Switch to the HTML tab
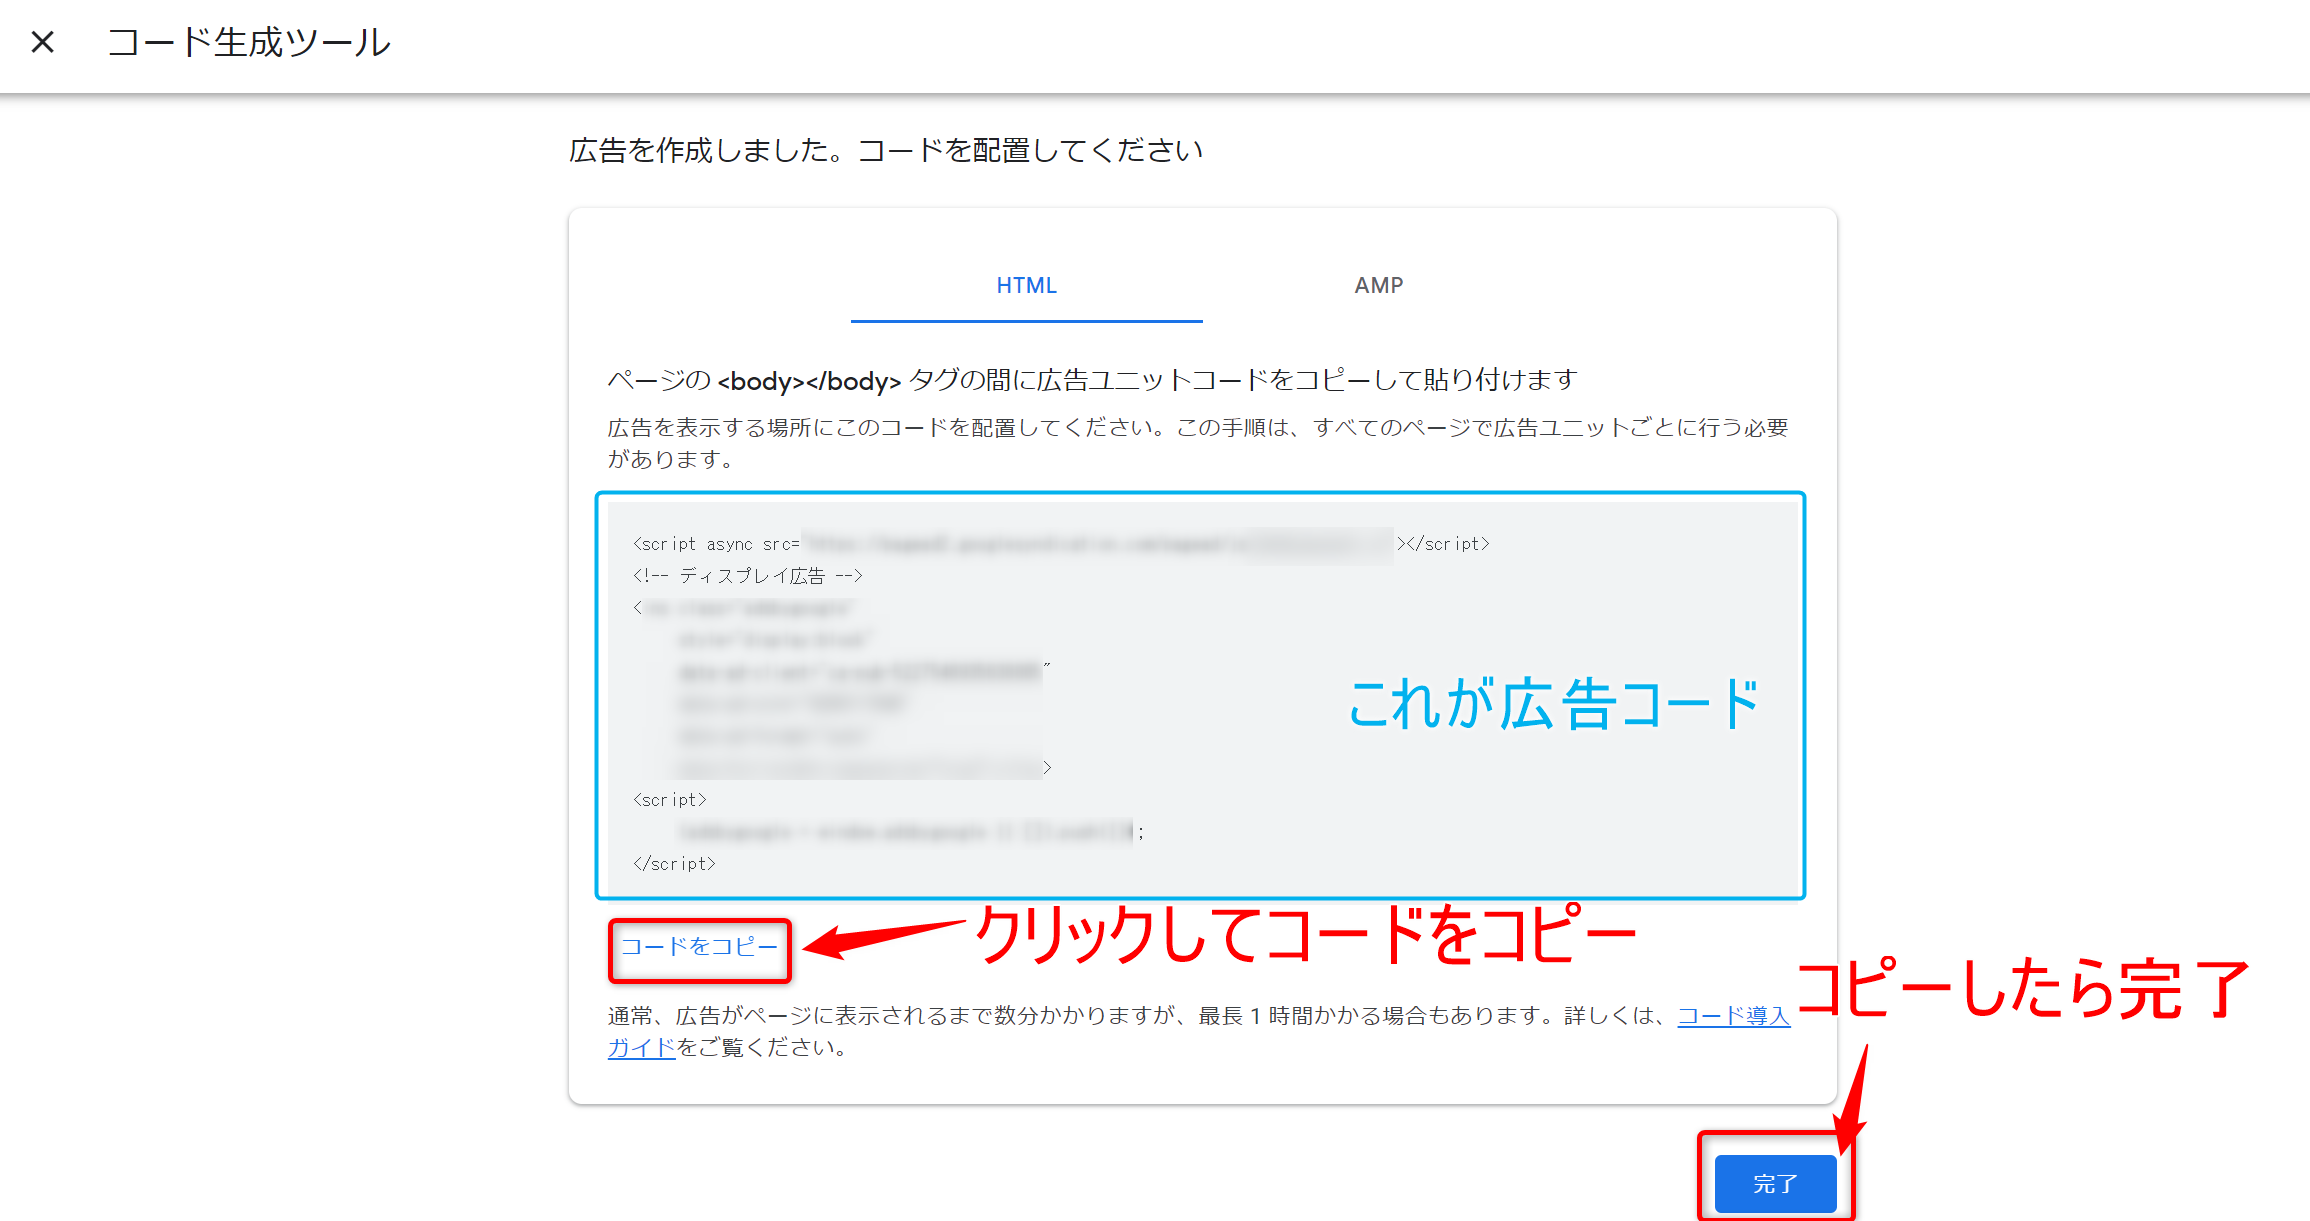 tap(1026, 285)
